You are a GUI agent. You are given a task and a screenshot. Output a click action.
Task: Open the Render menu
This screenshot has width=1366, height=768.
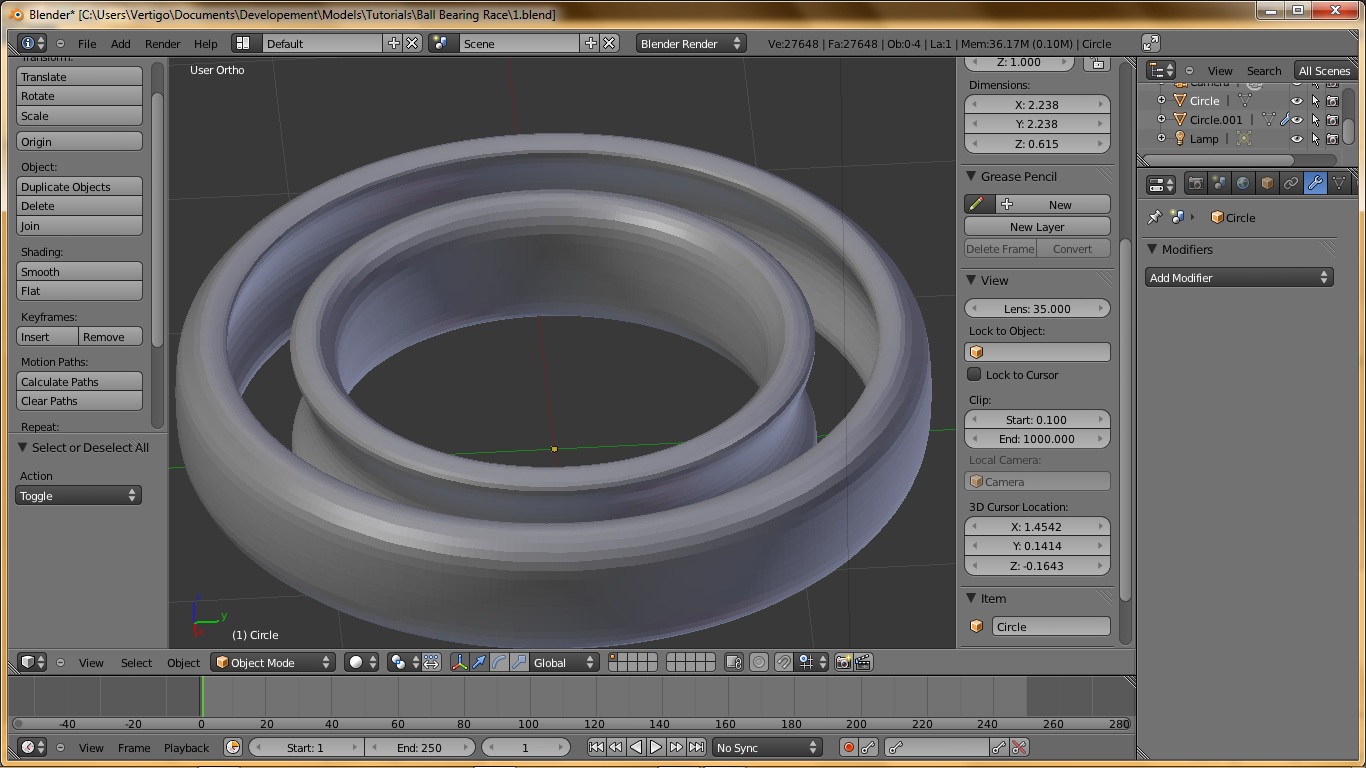pos(162,43)
